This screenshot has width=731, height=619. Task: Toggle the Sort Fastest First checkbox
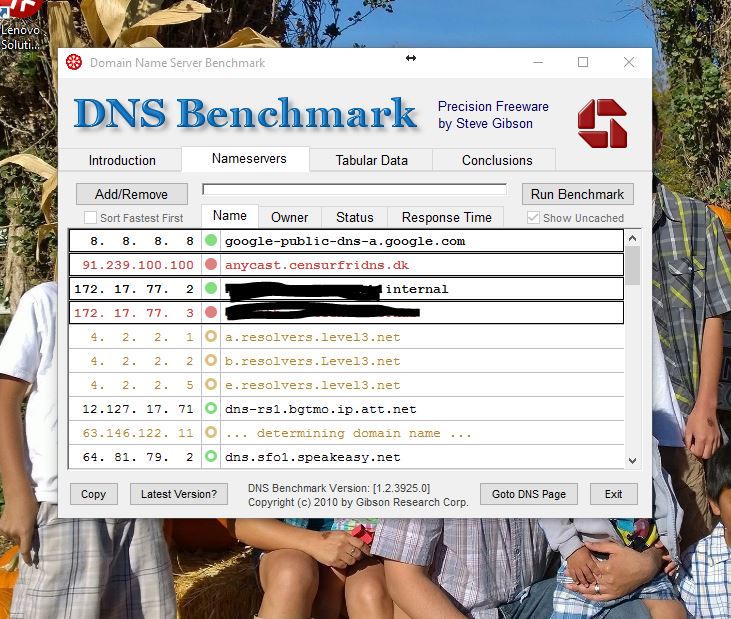pos(91,218)
